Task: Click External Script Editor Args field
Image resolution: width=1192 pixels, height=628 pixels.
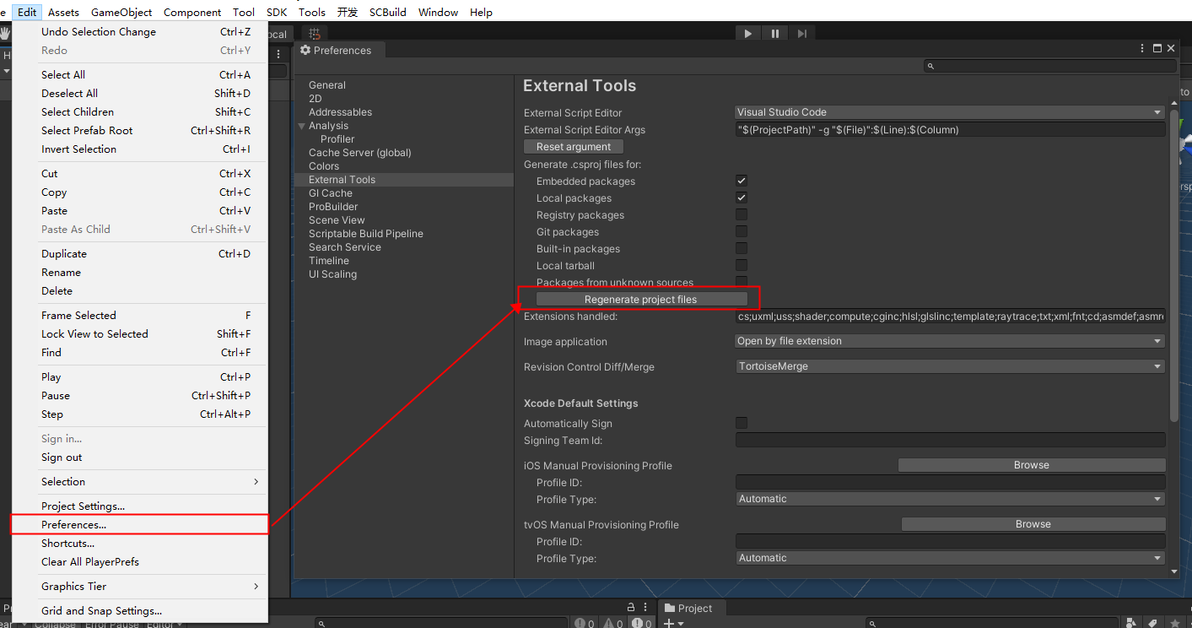Action: coord(949,130)
